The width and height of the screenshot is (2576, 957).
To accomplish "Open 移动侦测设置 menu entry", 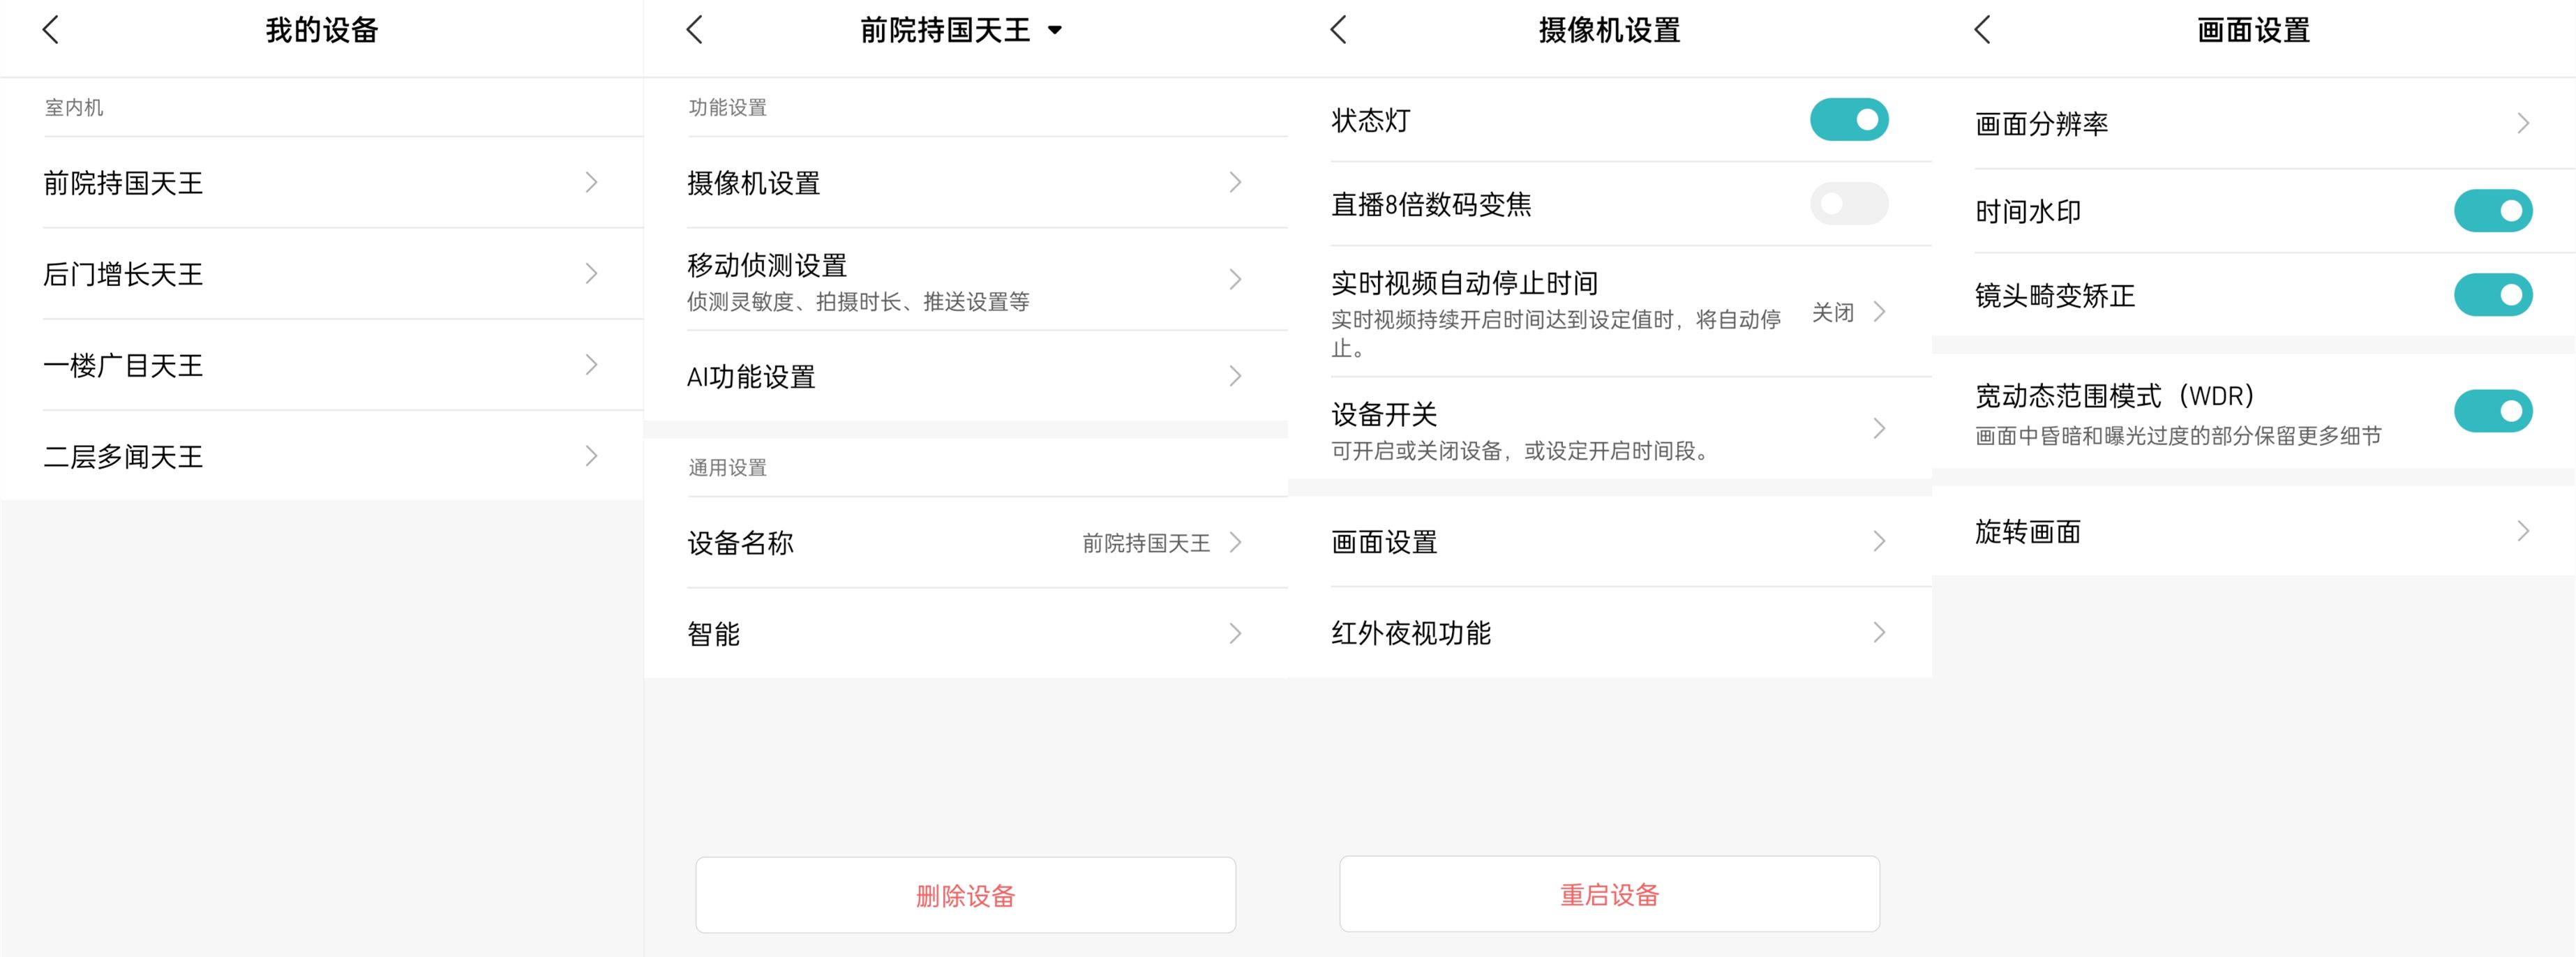I will coord(966,280).
